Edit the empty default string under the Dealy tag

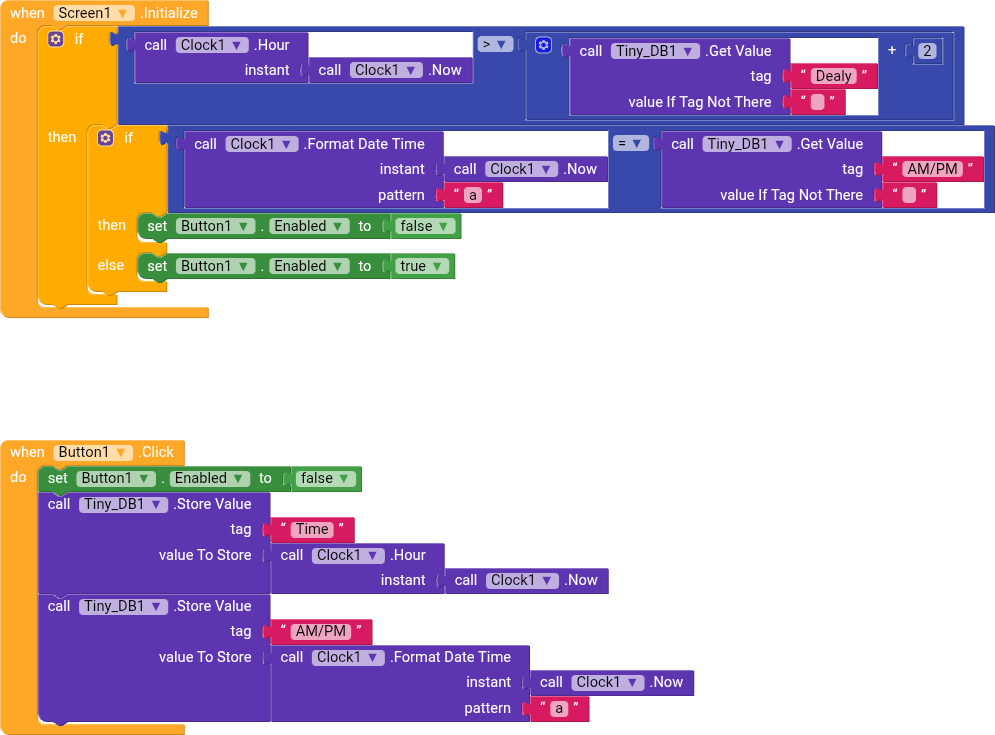coord(817,102)
